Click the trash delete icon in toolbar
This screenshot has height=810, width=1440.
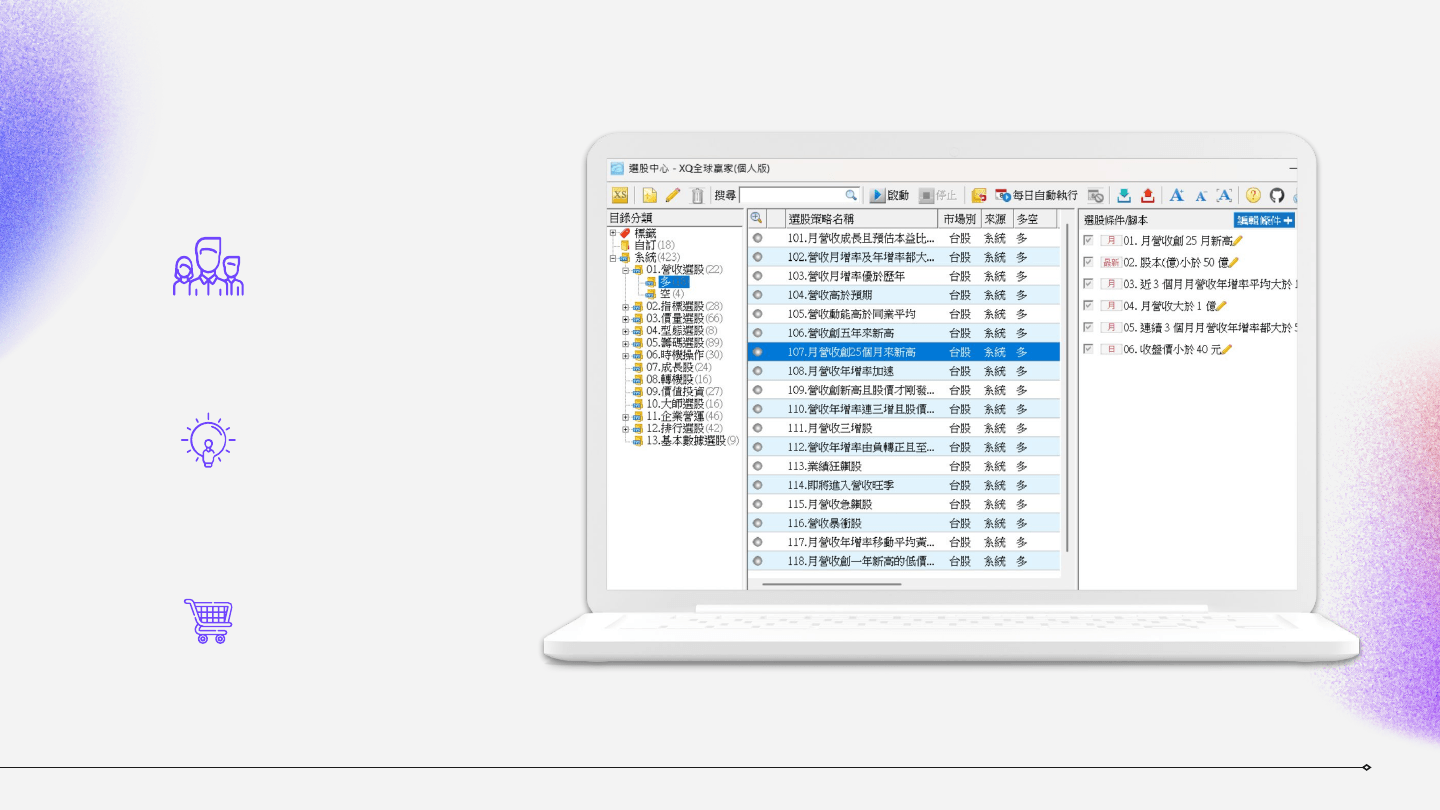(697, 195)
